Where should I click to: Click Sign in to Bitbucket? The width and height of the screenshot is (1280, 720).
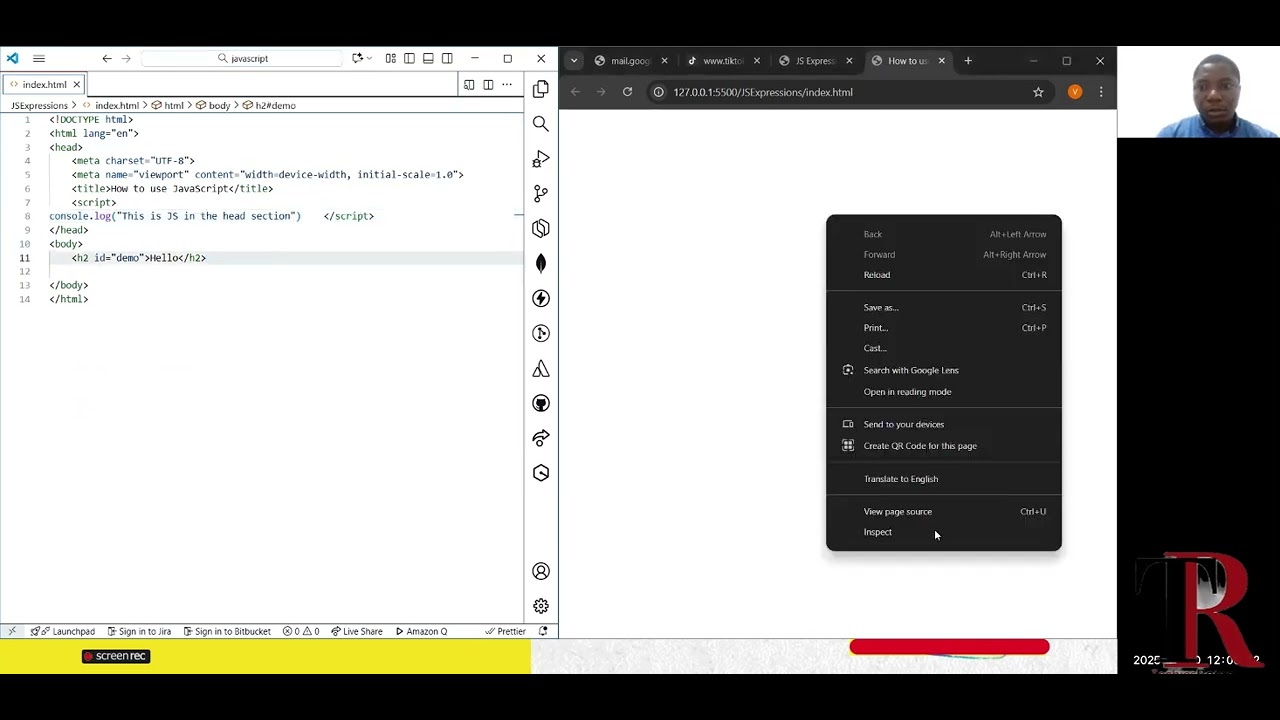click(226, 631)
